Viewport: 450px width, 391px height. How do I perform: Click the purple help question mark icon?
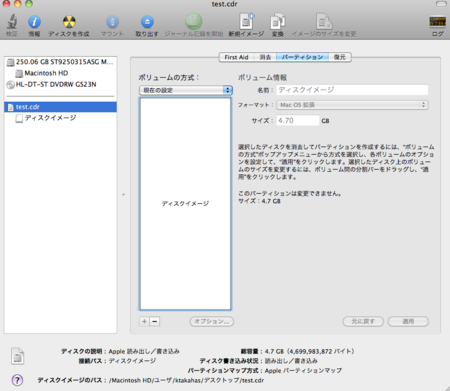tap(17, 380)
